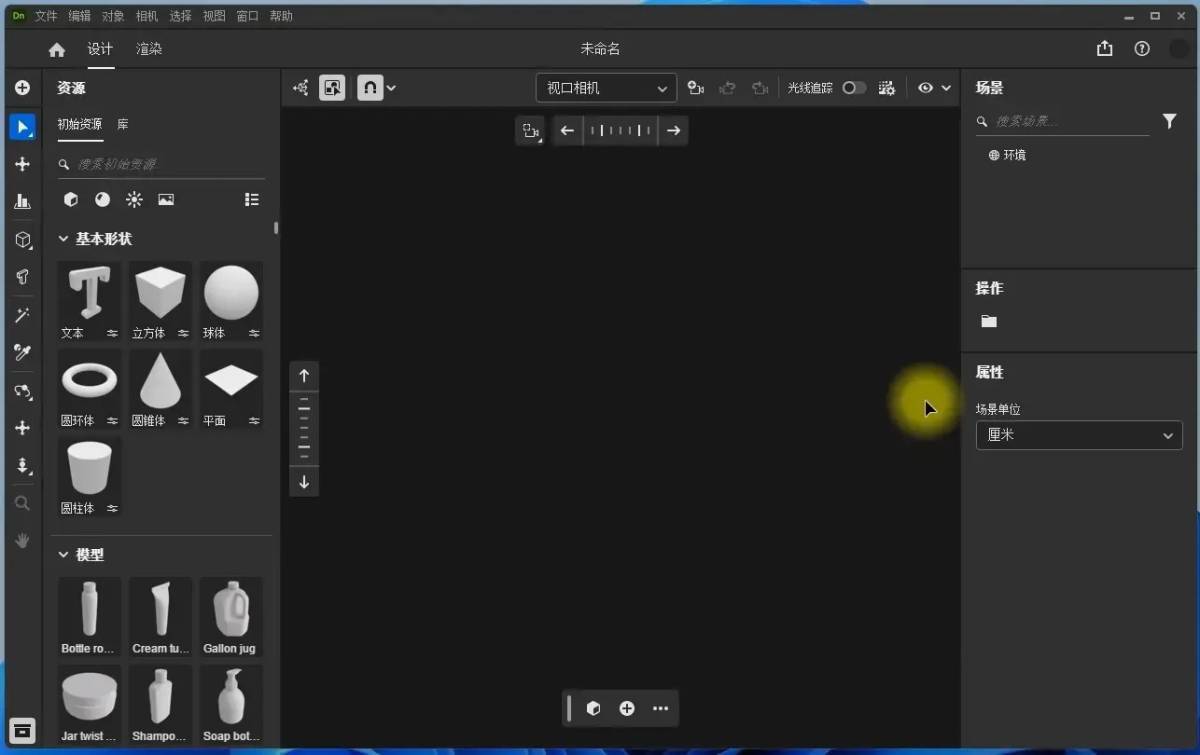The image size is (1200, 755).
Task: Toggle the eye visibility display options
Action: (925, 88)
